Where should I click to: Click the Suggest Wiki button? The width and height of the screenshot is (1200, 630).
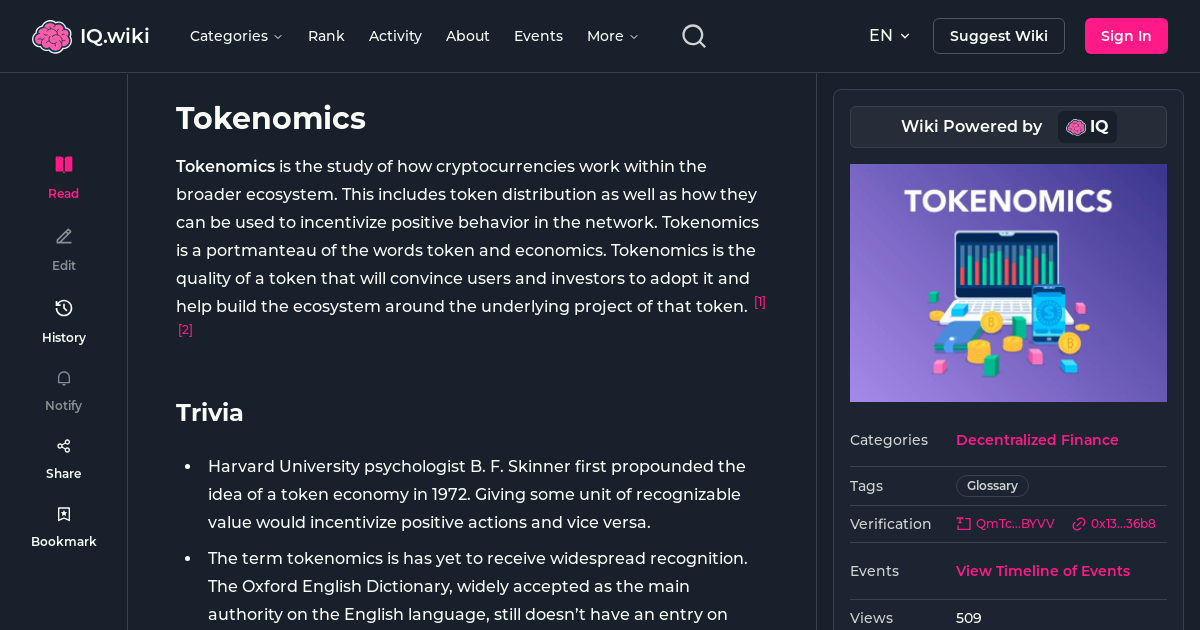tap(998, 35)
